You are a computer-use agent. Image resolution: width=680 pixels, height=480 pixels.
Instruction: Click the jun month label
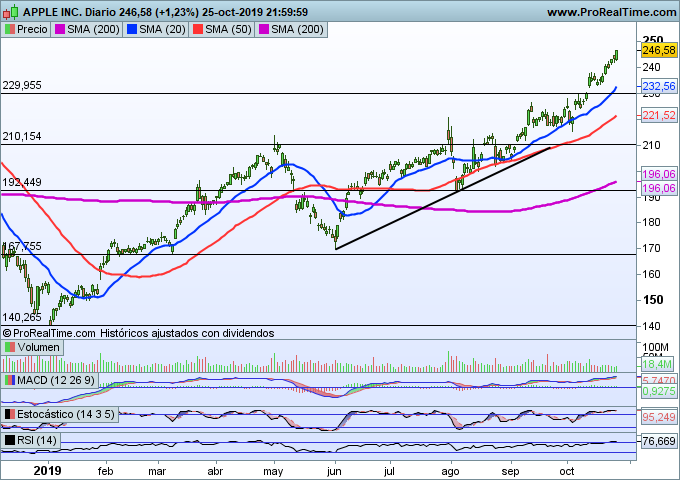click(334, 471)
